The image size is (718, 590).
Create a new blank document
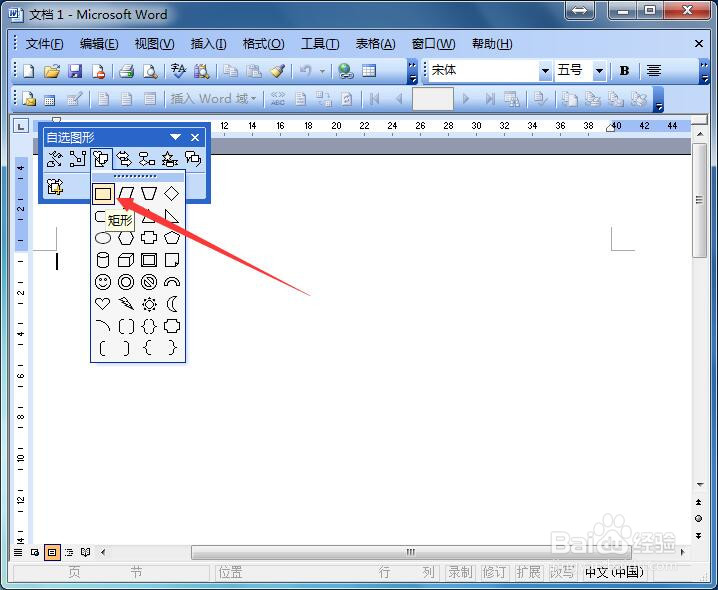29,71
